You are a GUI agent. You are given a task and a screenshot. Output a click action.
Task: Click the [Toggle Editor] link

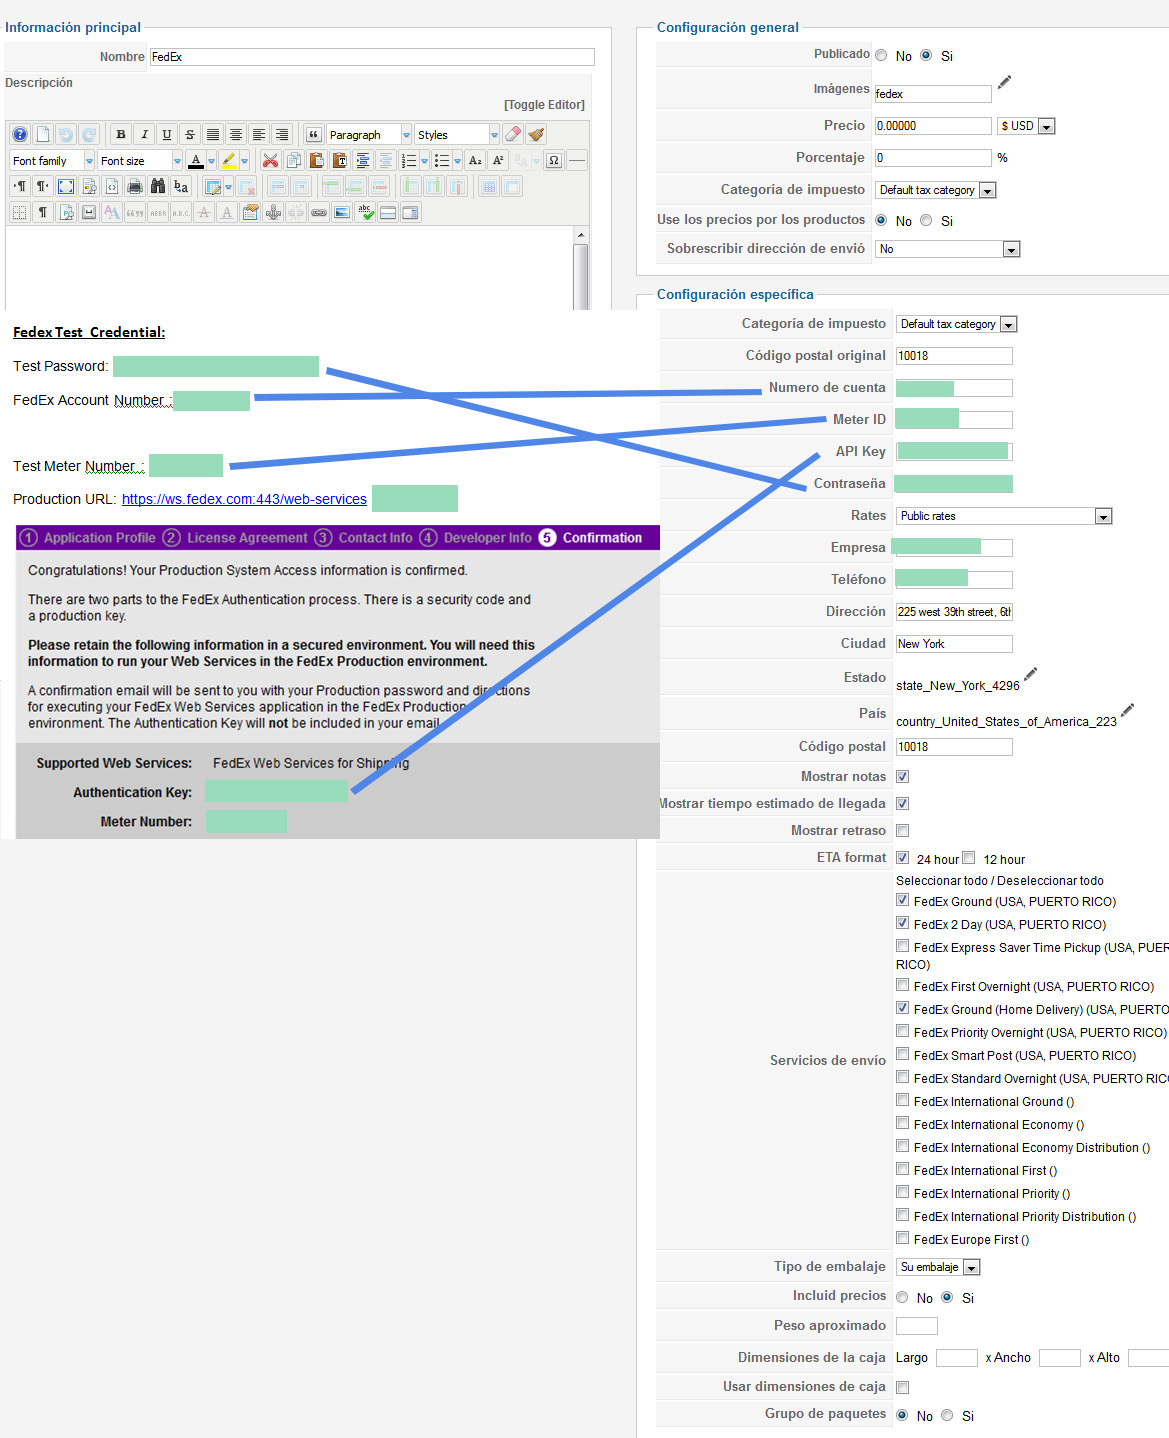544,105
